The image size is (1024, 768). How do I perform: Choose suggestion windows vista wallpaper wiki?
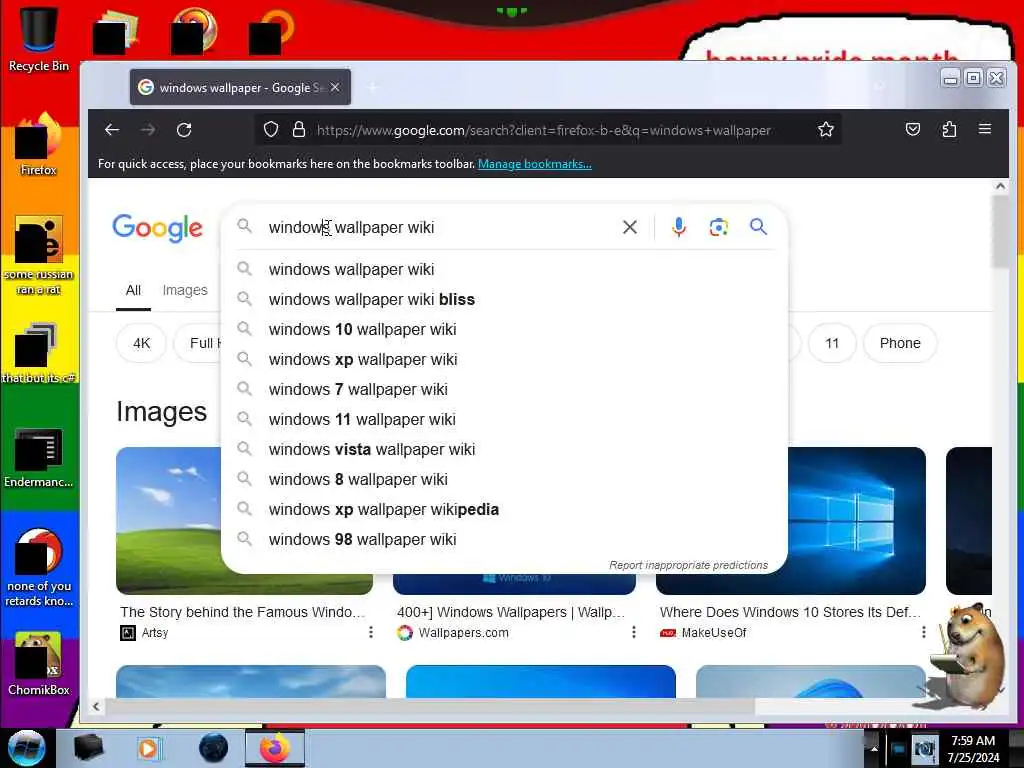click(504, 449)
